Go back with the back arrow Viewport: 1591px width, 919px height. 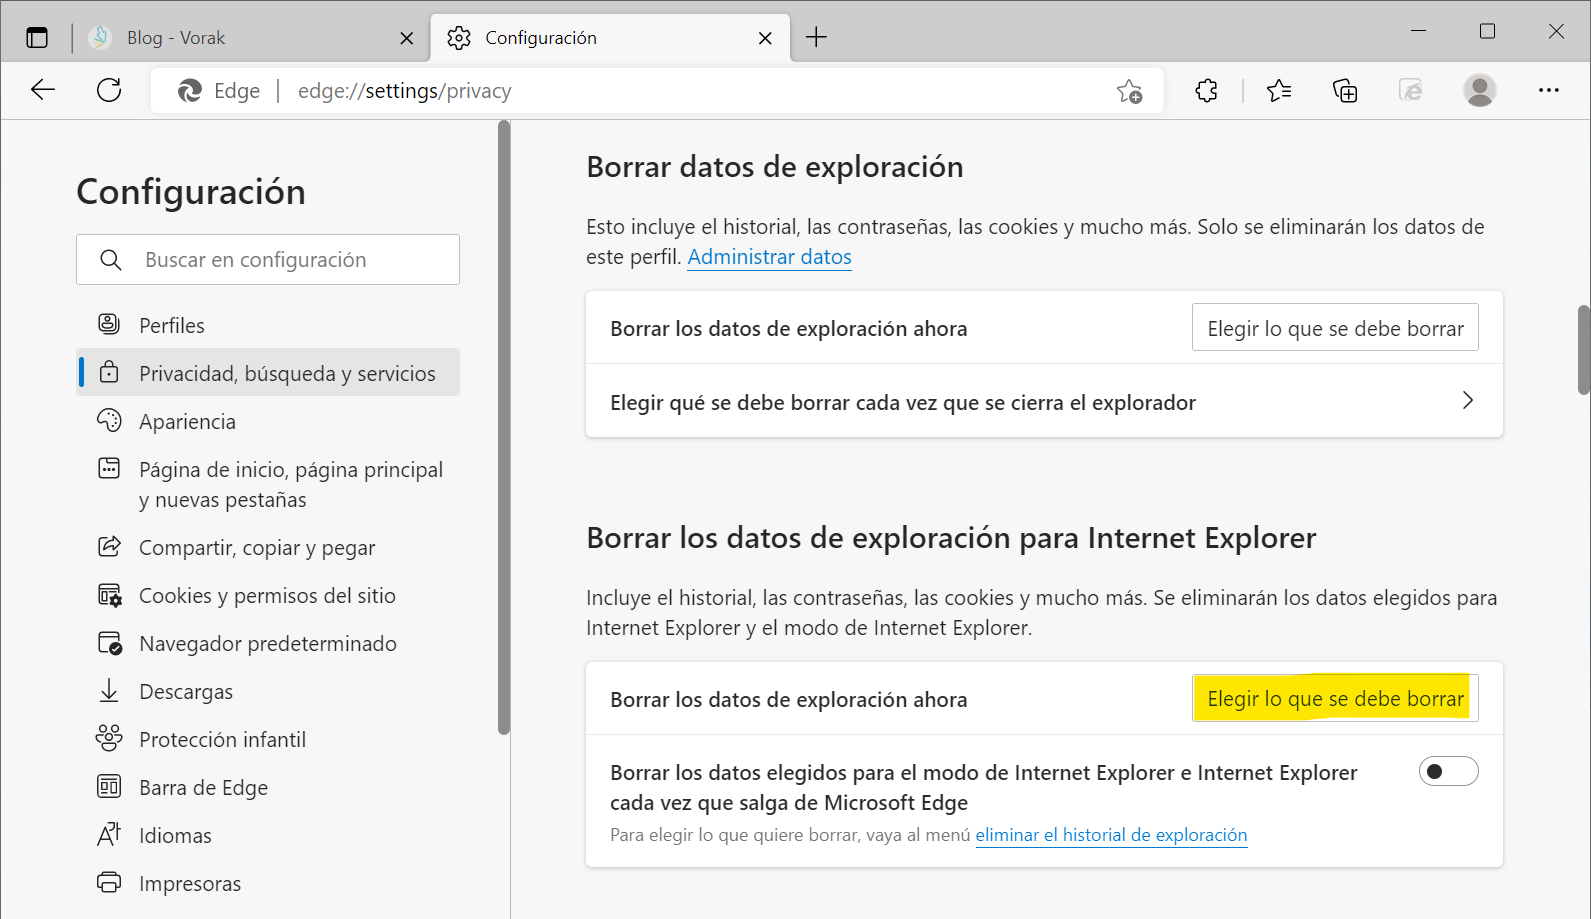[43, 90]
